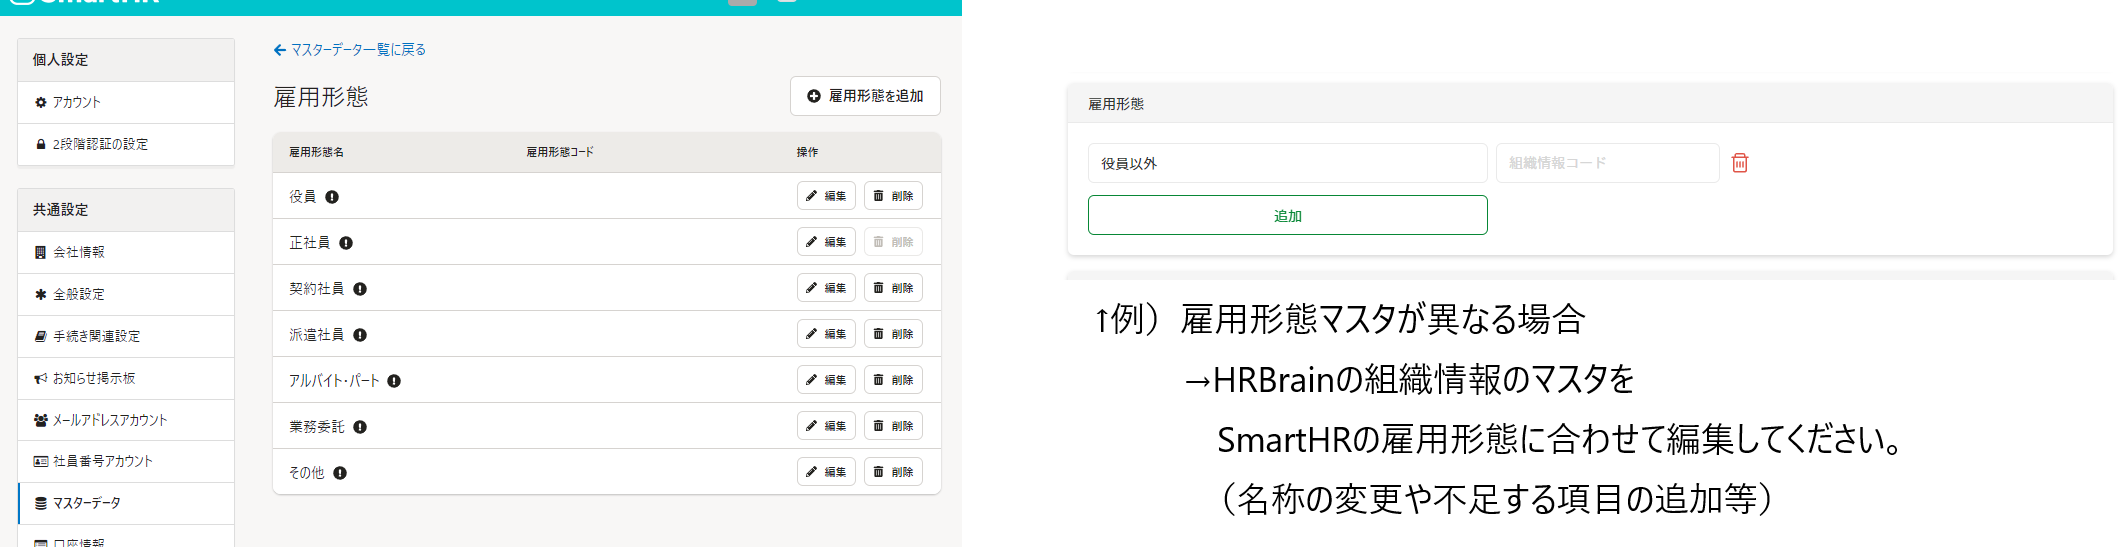Image resolution: width=2120 pixels, height=552 pixels.
Task: Click the gear icon next to アカウント
Action: point(41,102)
